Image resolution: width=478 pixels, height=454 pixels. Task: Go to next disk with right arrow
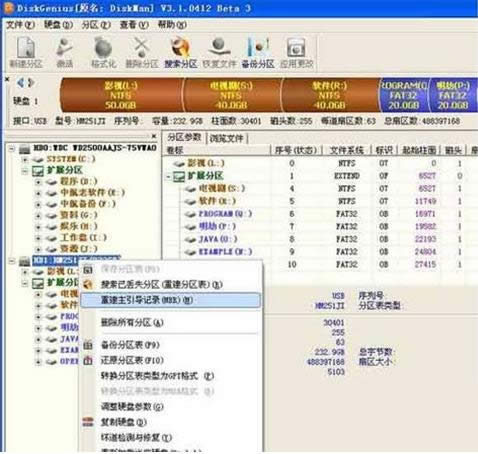(31, 82)
